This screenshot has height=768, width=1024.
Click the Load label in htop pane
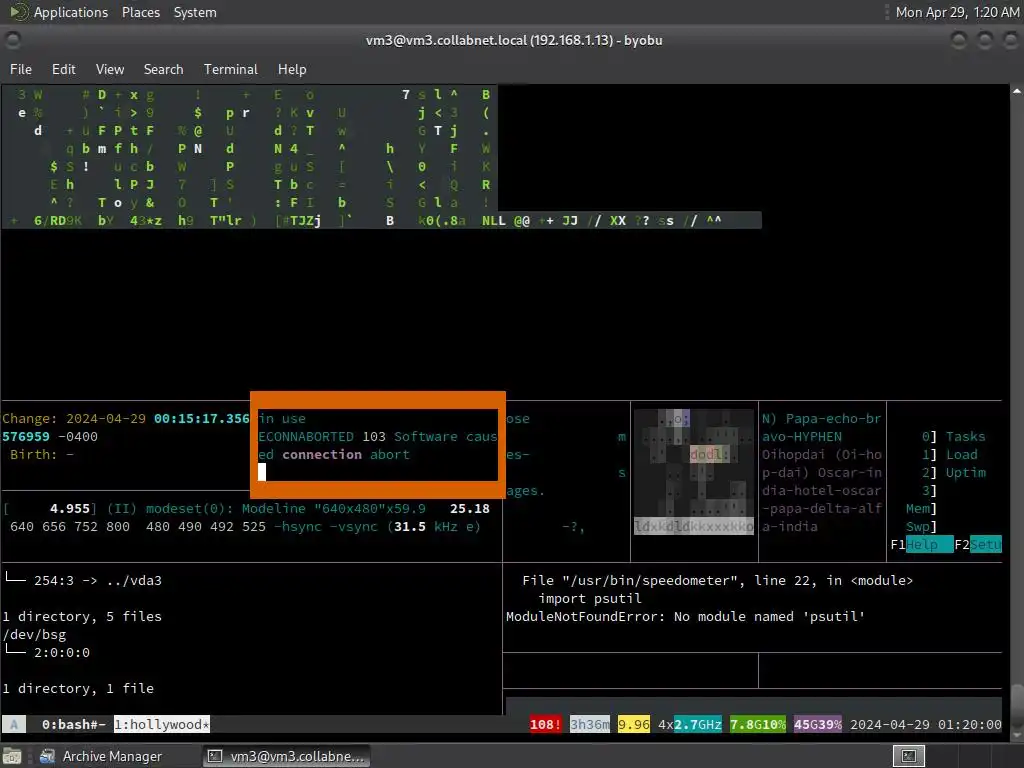961,455
